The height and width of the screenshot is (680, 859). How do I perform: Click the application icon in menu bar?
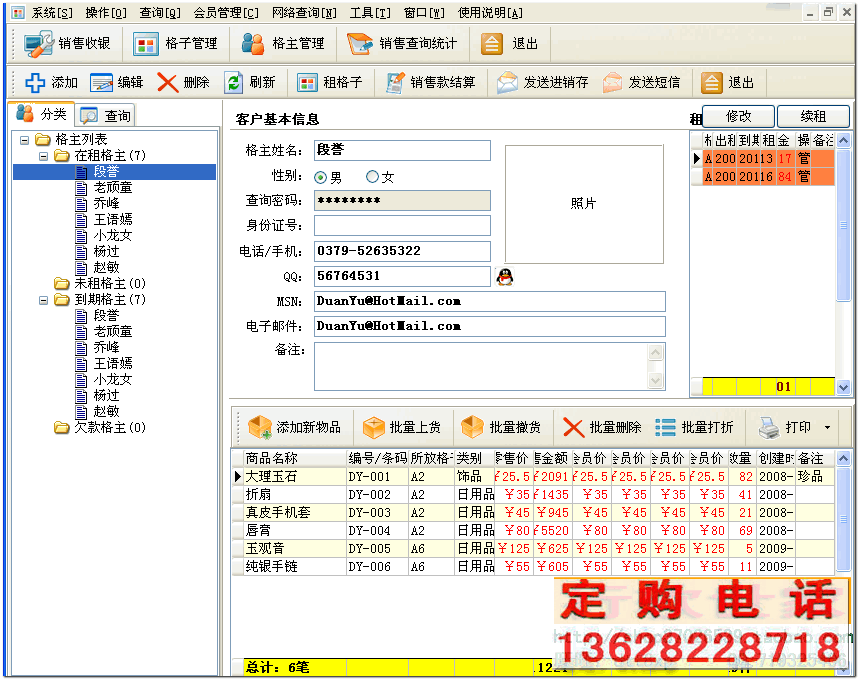[x=18, y=12]
